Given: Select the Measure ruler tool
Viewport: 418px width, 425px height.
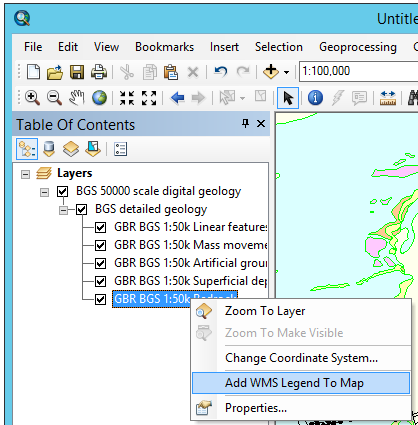Looking at the screenshot, I should point(388,98).
